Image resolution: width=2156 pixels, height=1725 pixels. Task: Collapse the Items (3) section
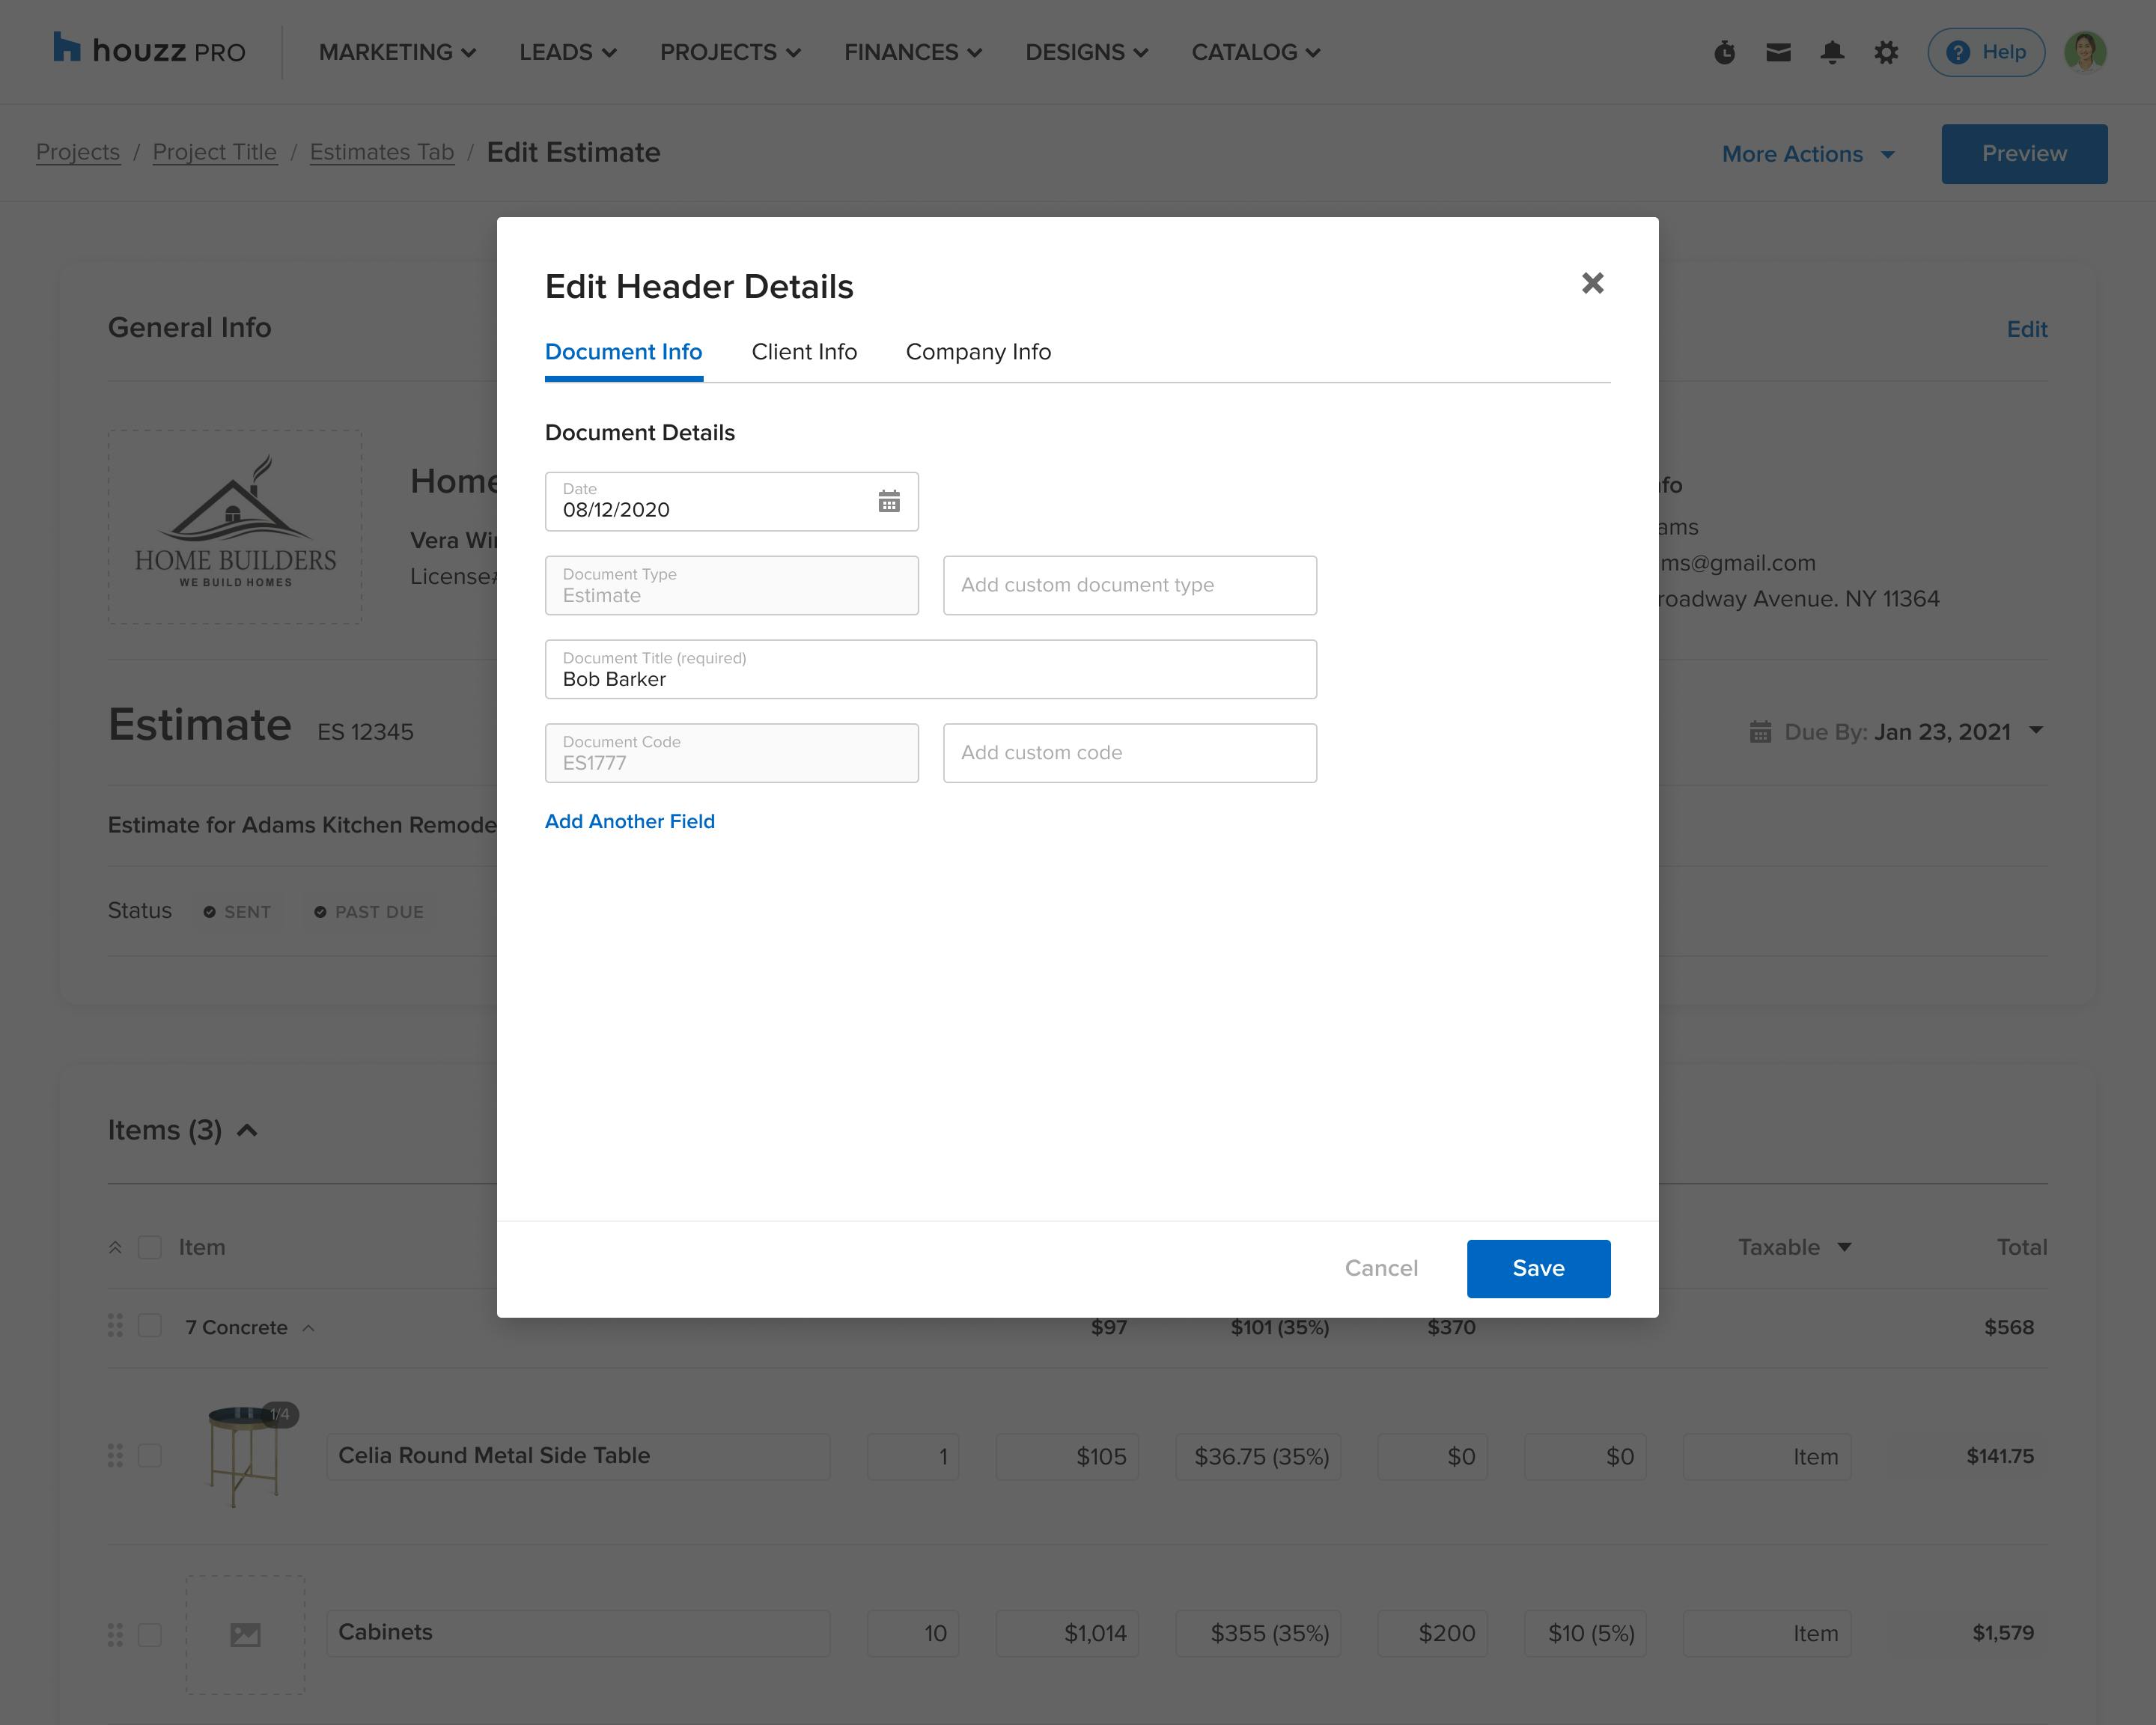tap(247, 1130)
